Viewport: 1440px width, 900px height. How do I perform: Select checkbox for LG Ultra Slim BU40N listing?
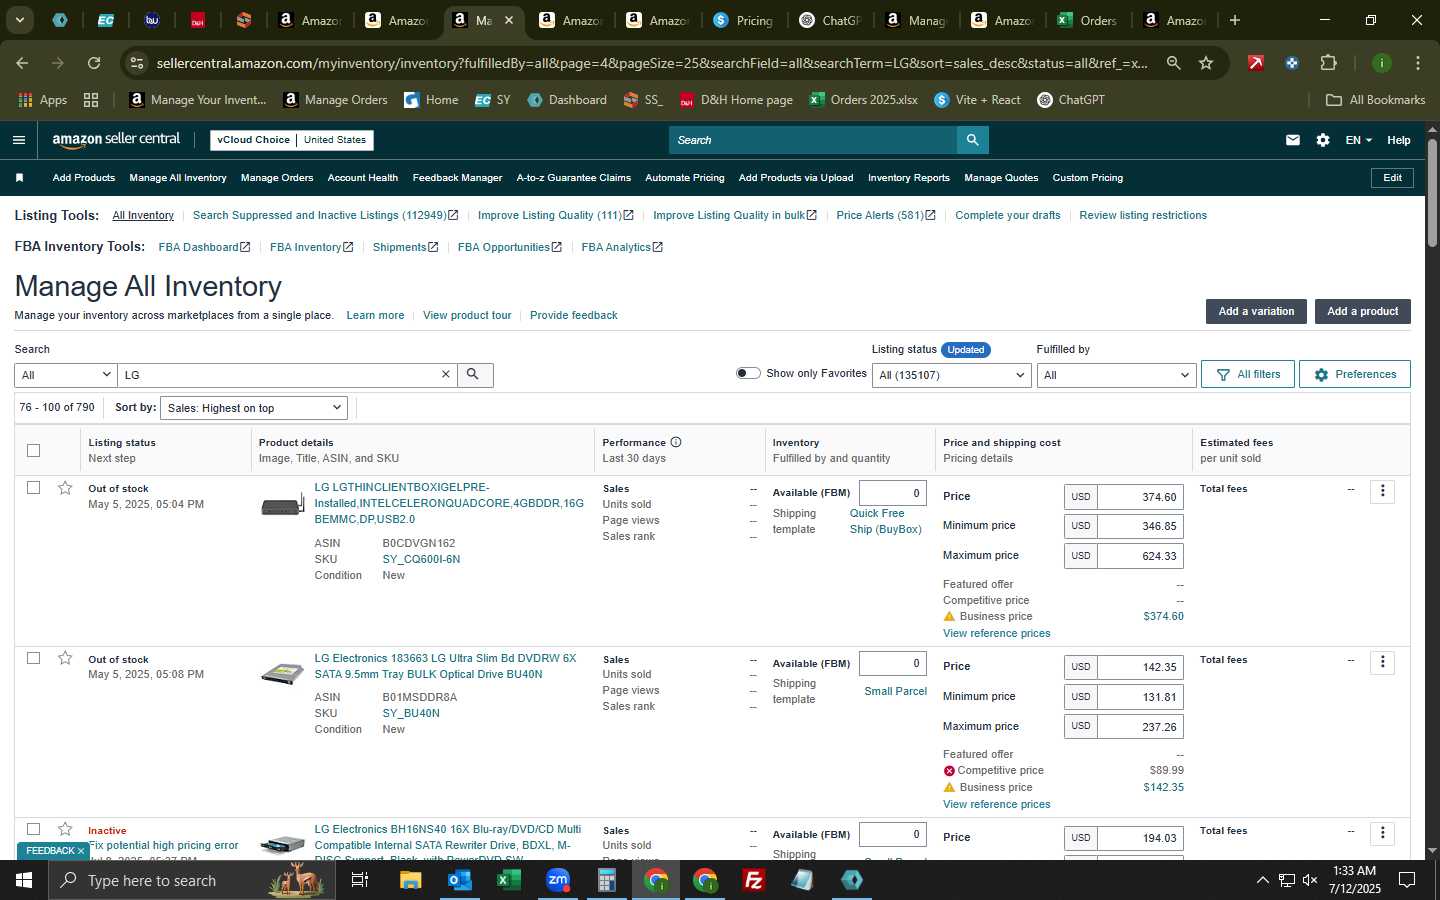coord(33,658)
